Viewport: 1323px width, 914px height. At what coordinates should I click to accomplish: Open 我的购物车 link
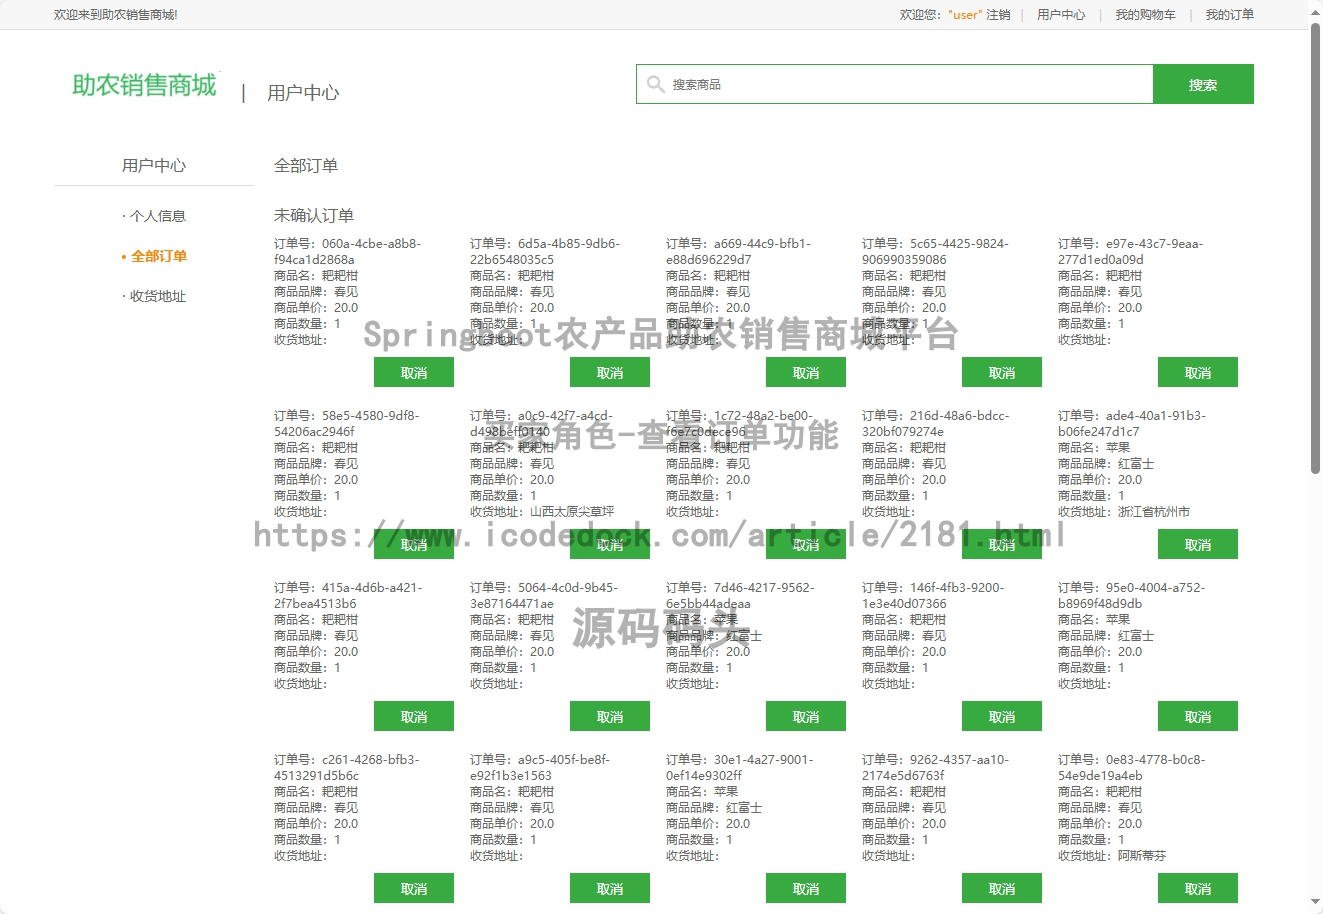tap(1146, 15)
